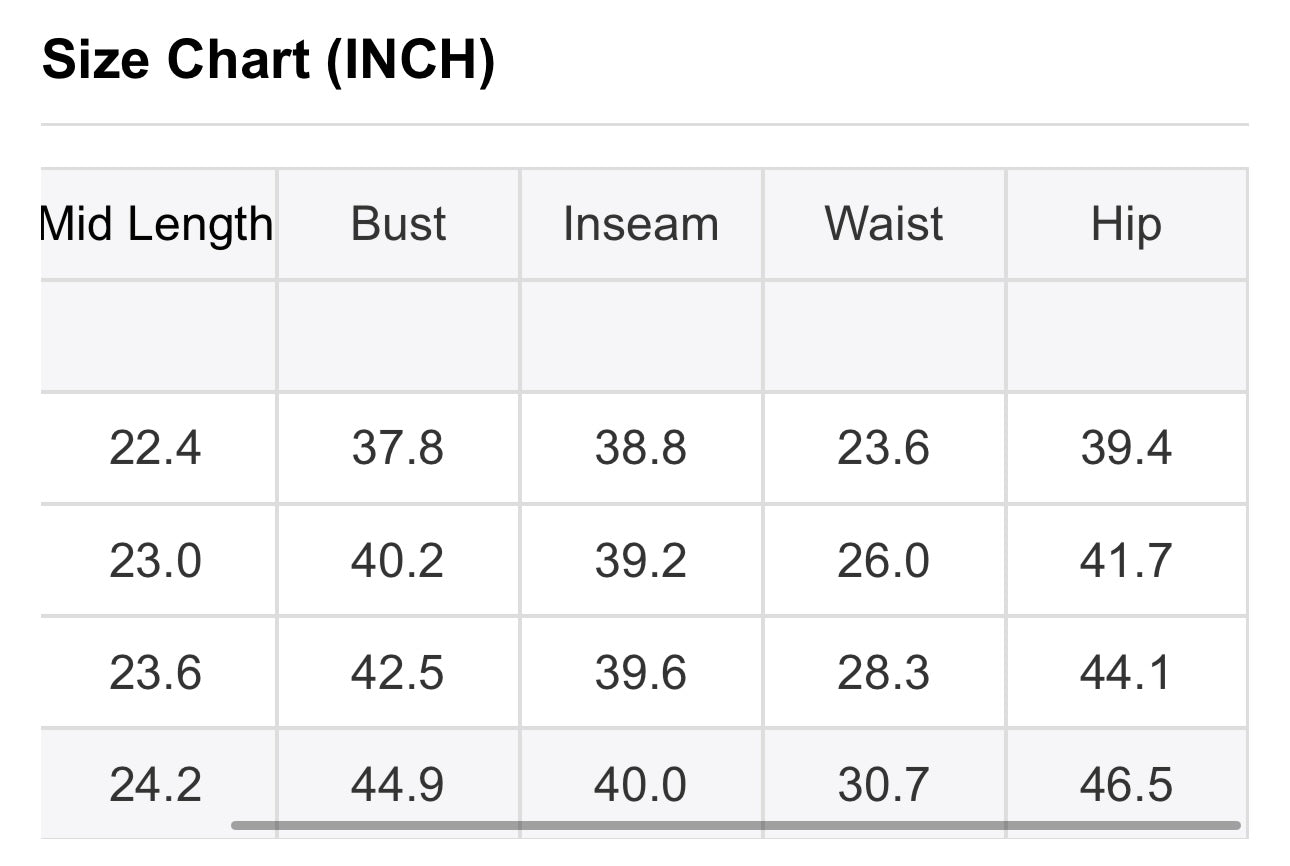Screen dimensions: 1290x866
Task: Click the 28.3 waist value
Action: [884, 672]
